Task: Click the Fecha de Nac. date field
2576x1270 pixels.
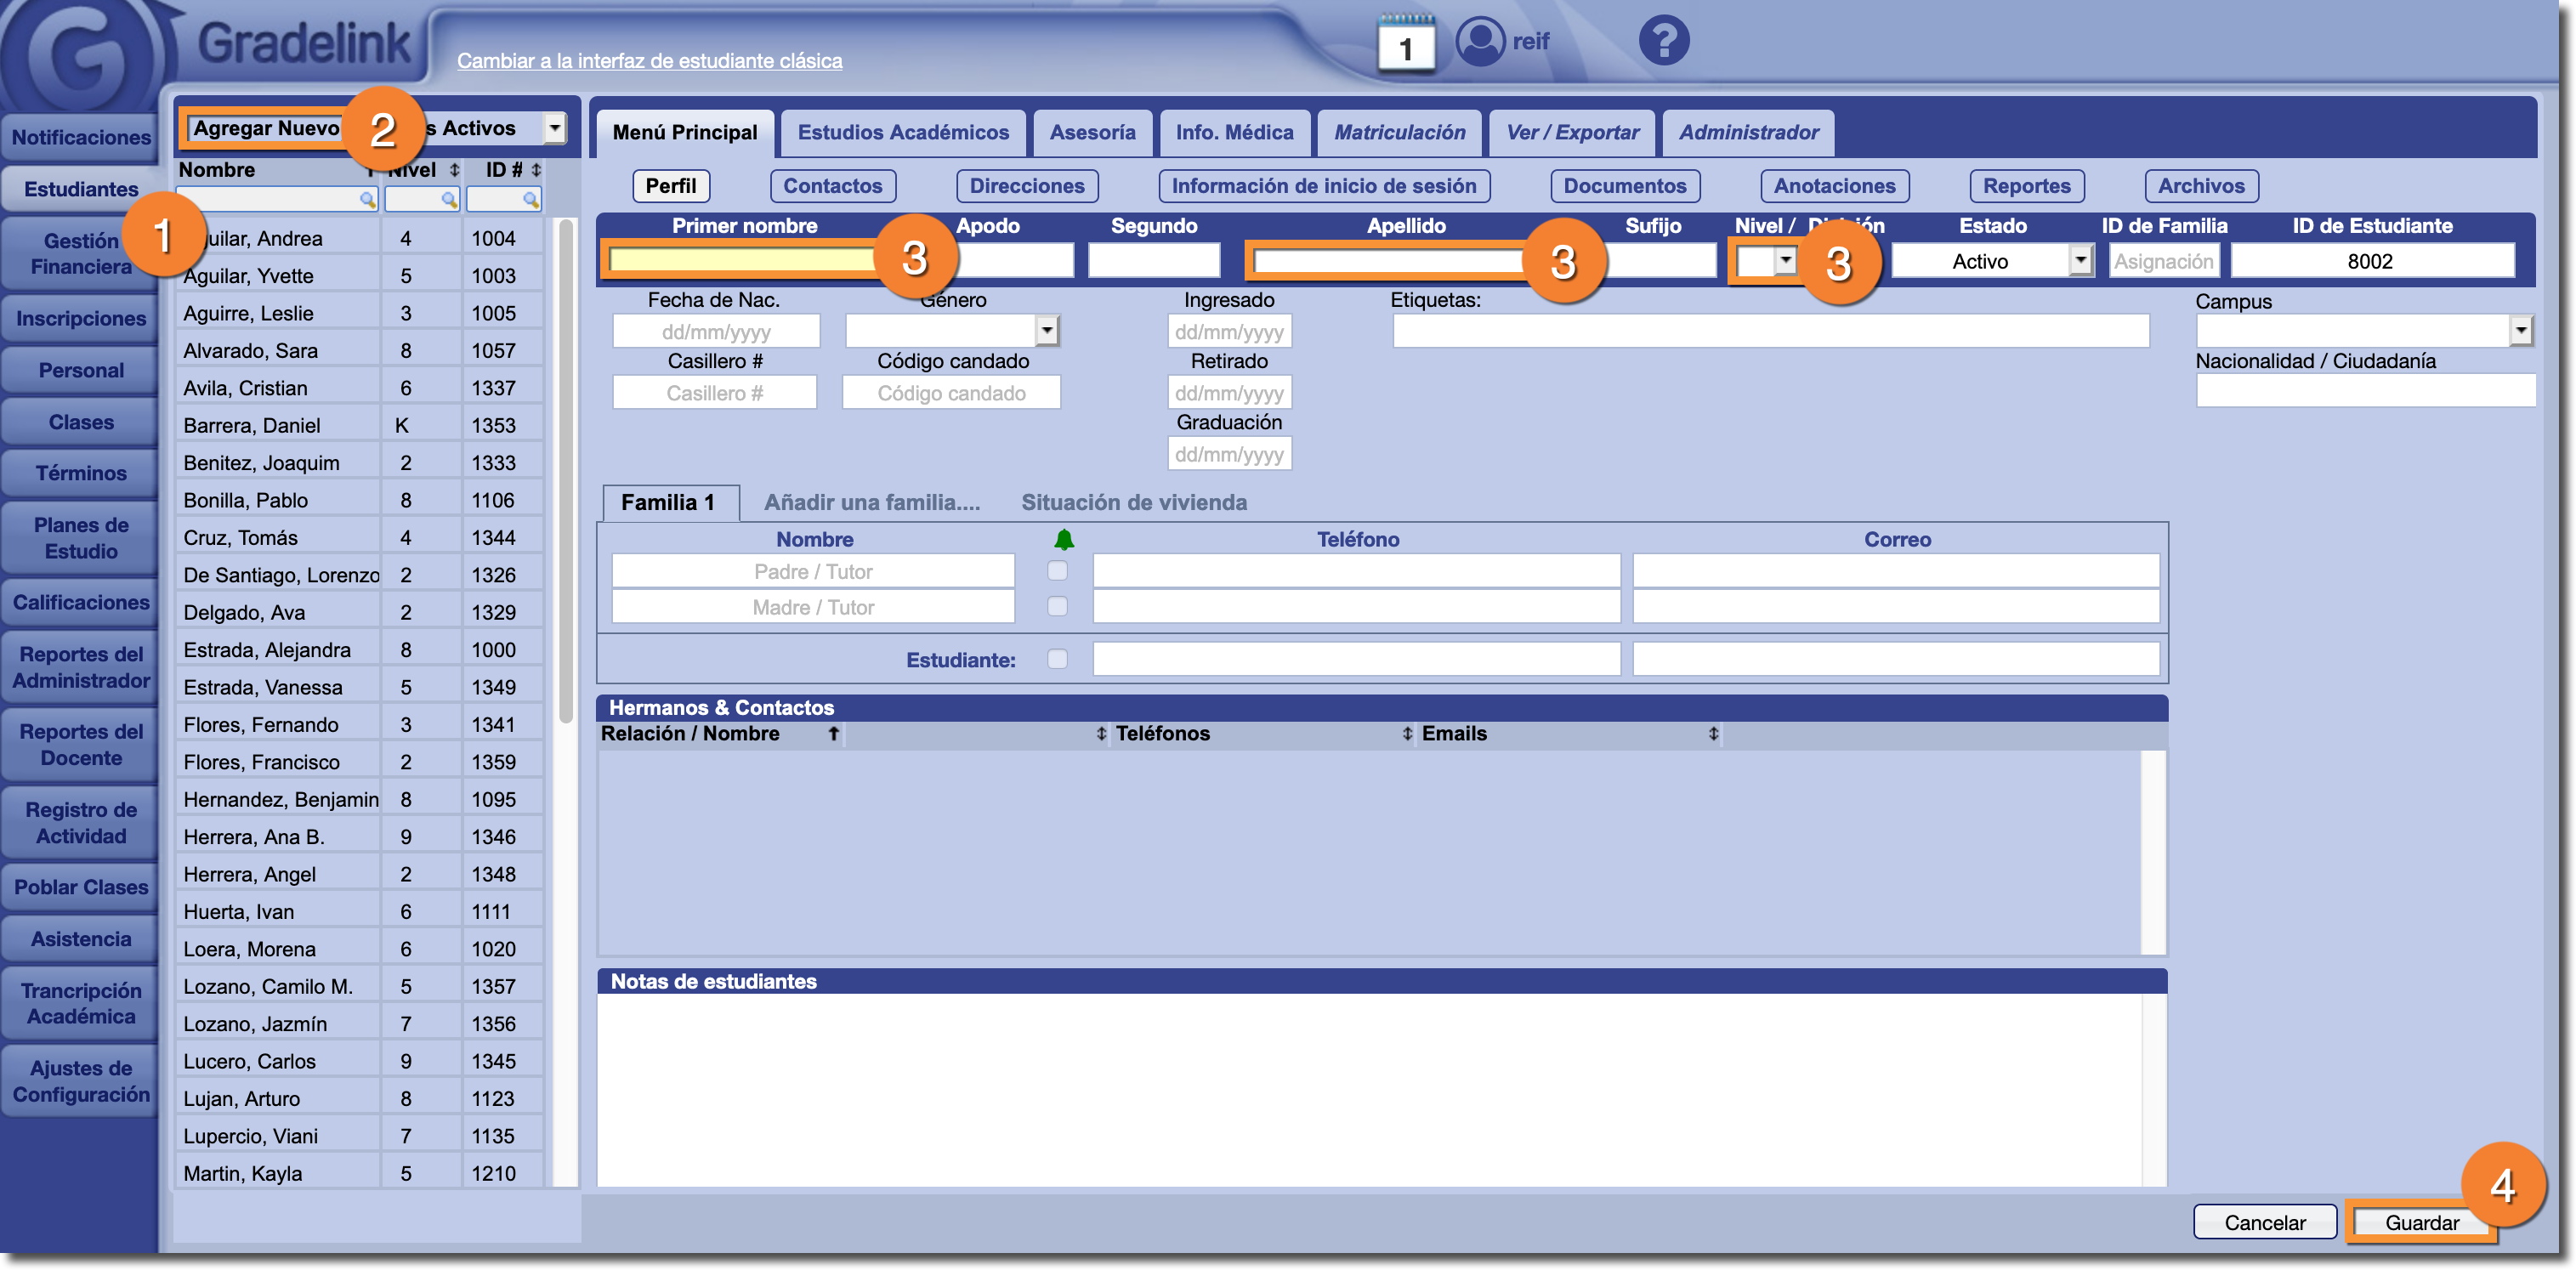Action: coord(715,332)
